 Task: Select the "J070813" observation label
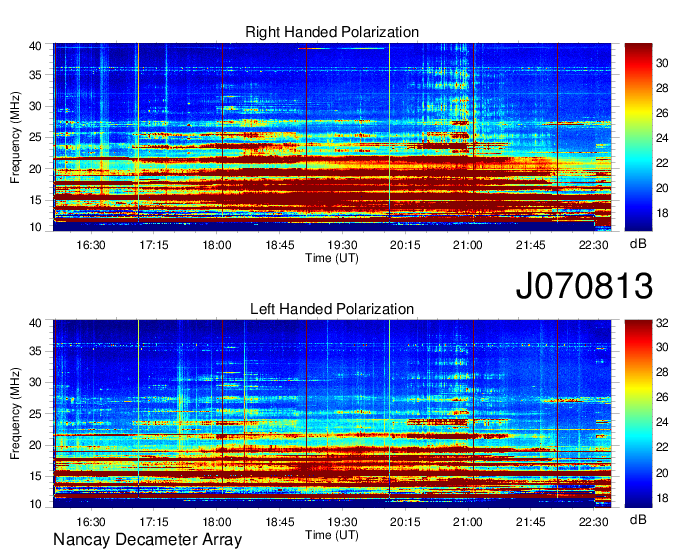click(584, 286)
